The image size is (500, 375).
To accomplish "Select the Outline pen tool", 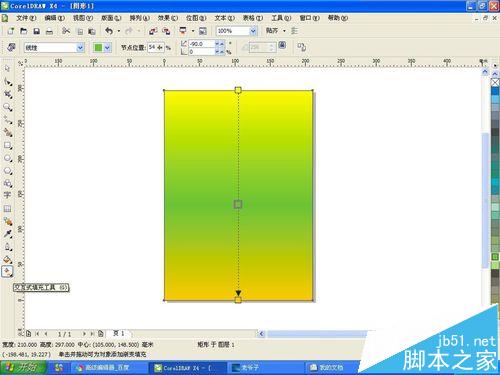I will pos(8,247).
